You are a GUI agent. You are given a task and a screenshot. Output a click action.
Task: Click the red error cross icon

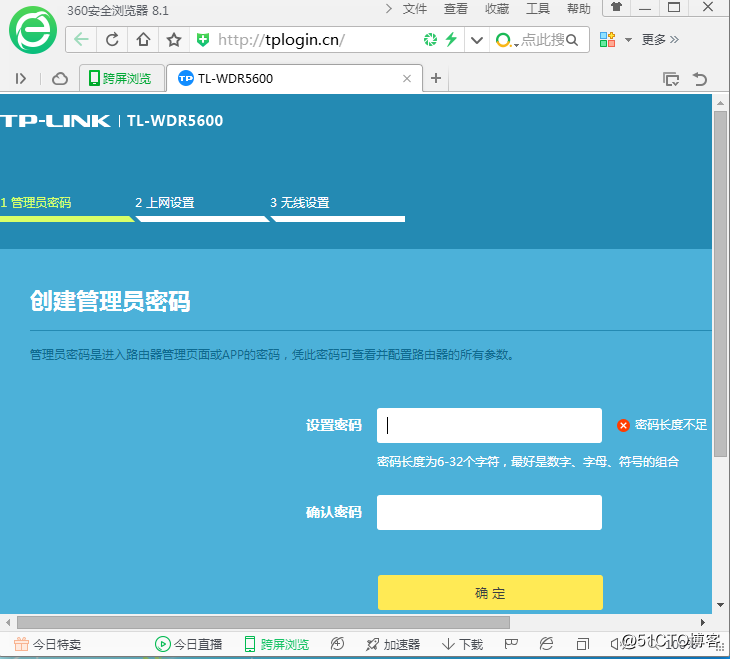click(x=623, y=425)
